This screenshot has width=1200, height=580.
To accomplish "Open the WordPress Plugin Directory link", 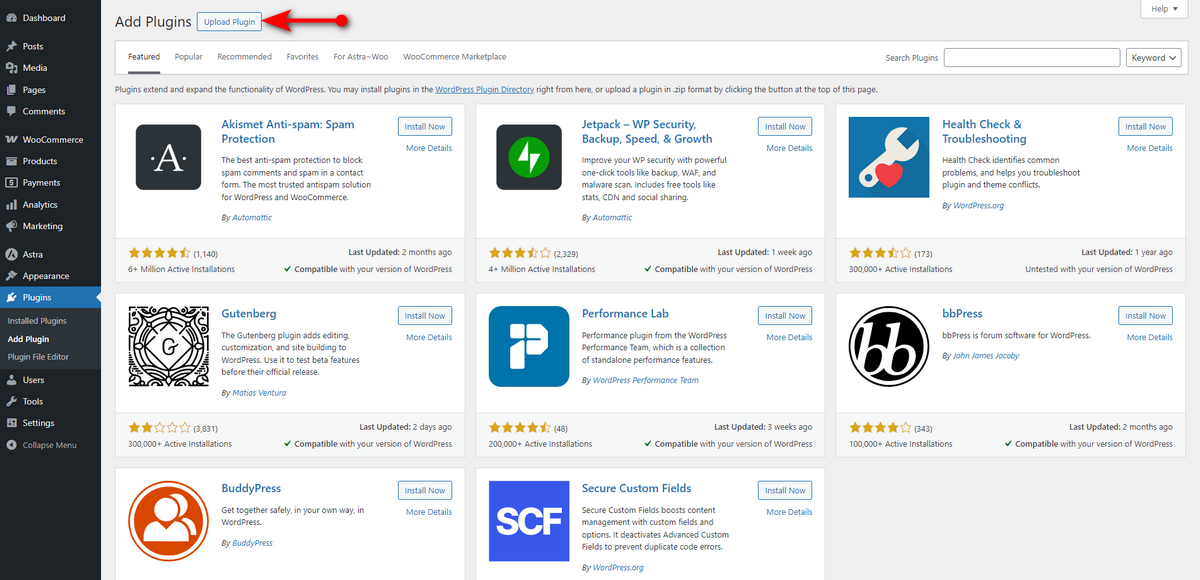I will click(x=485, y=90).
